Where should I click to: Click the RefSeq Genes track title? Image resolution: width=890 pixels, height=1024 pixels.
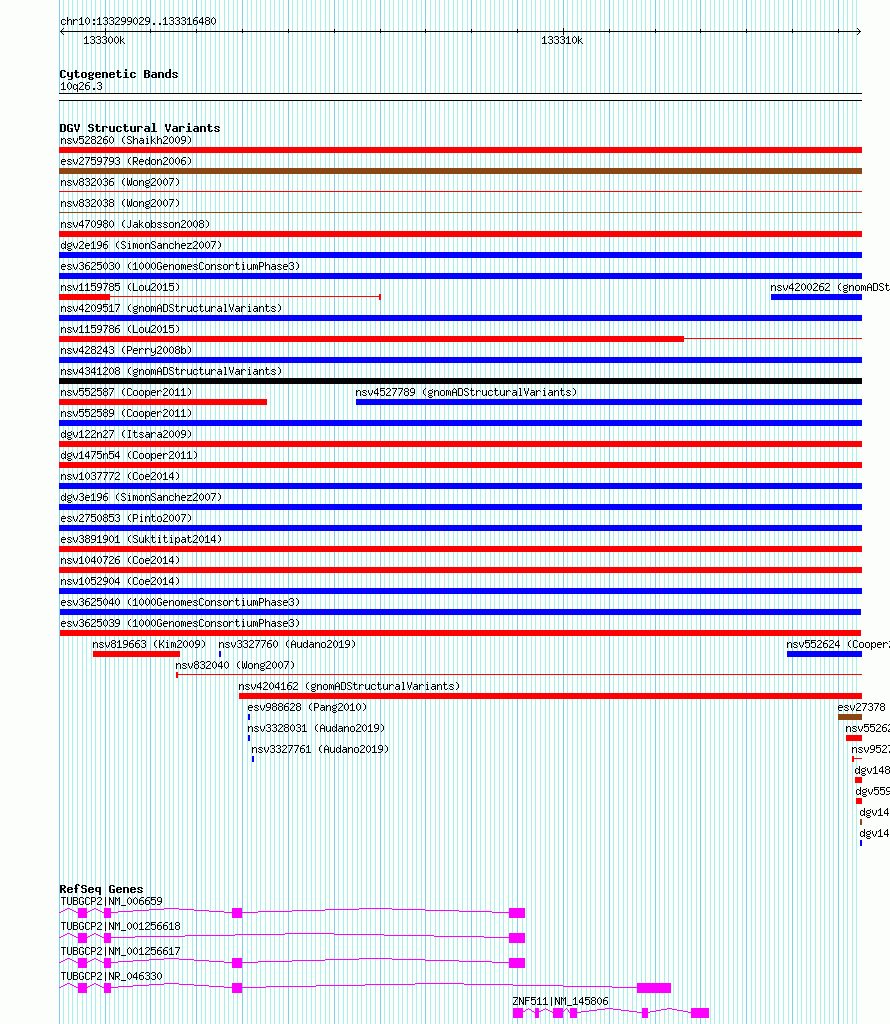[x=101, y=889]
